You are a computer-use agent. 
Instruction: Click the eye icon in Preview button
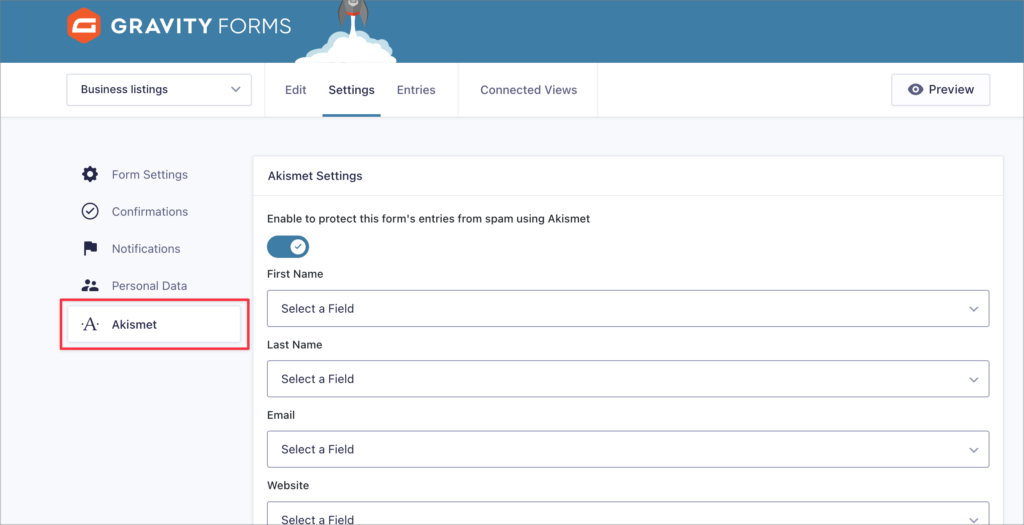click(916, 89)
